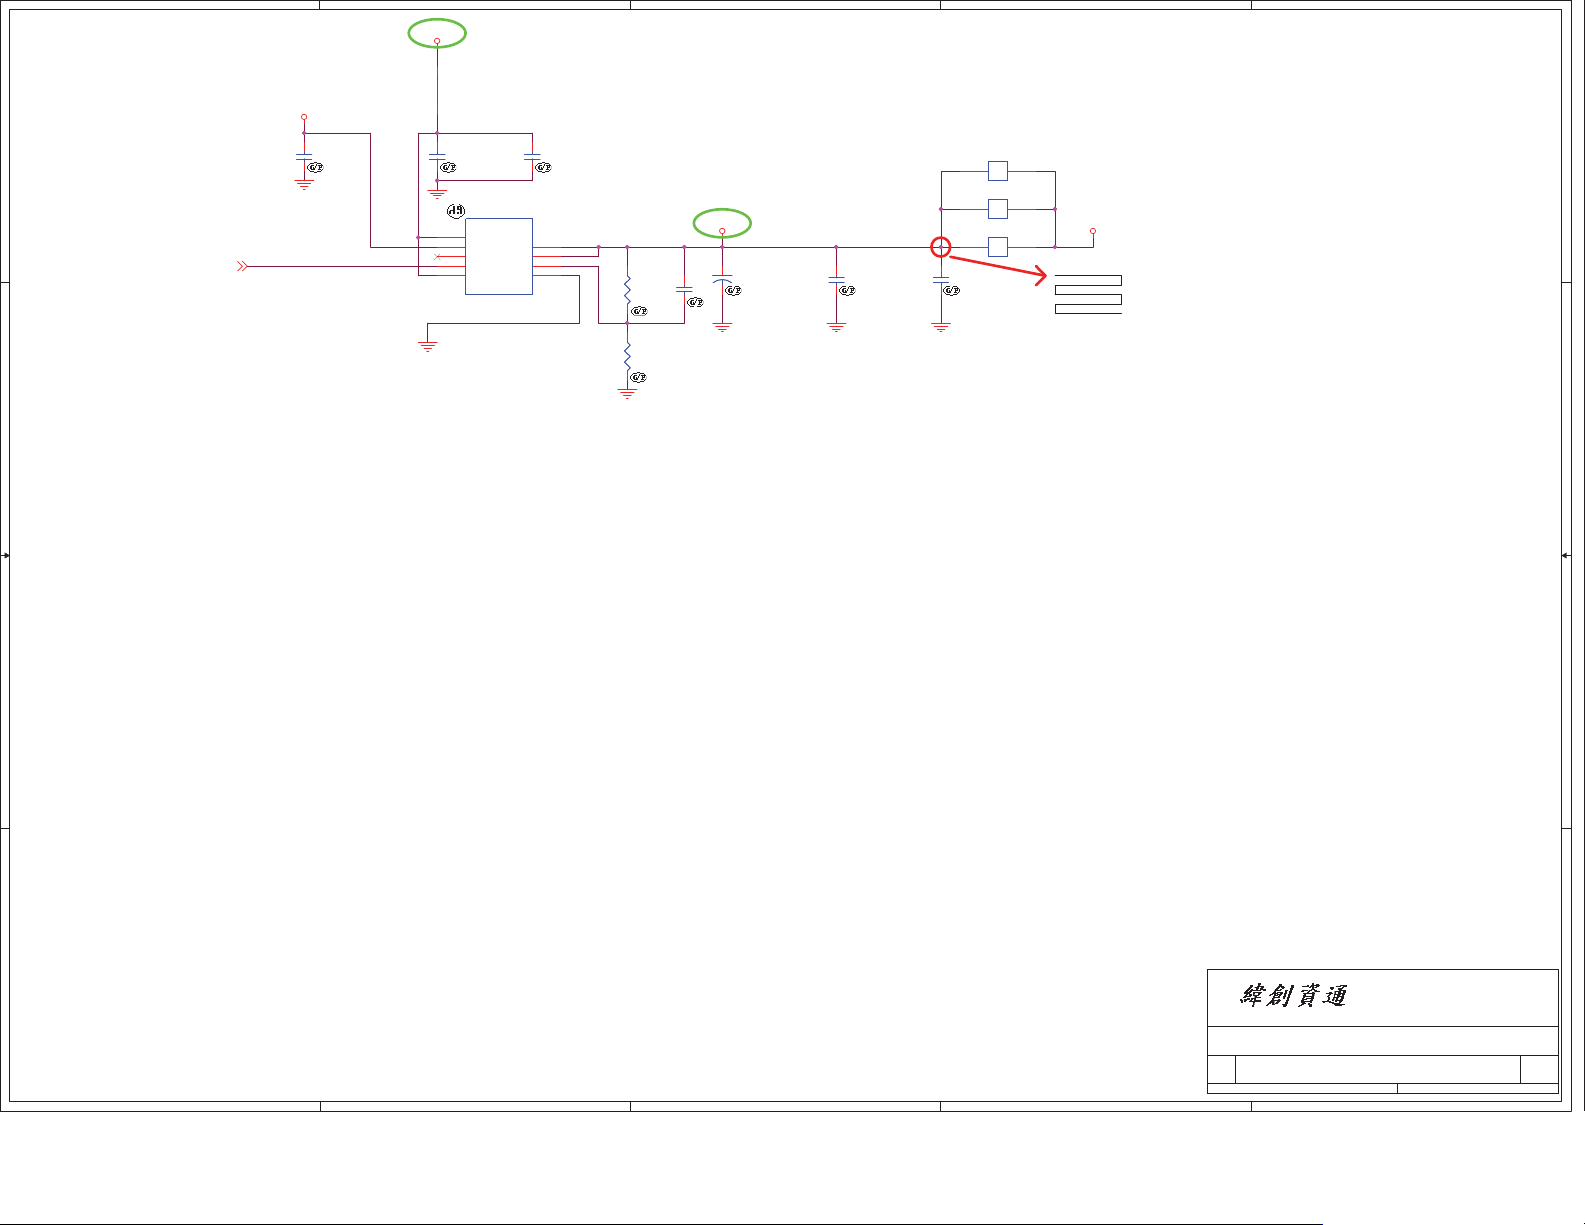Click the power terminal above the leftmost capacitor
The height and width of the screenshot is (1225, 1585).
tap(304, 117)
